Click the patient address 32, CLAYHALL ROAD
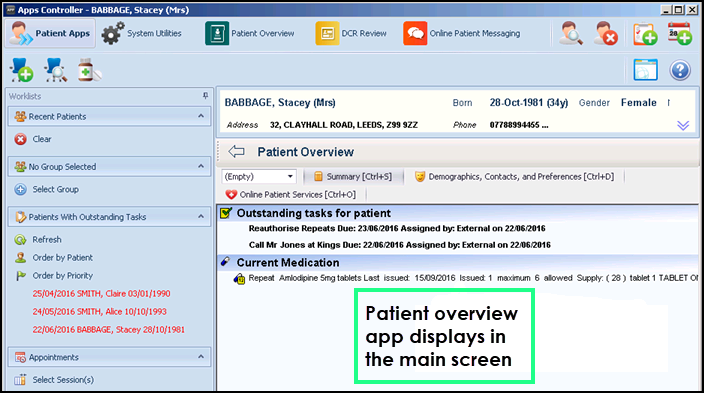This screenshot has width=704, height=393. pos(343,125)
